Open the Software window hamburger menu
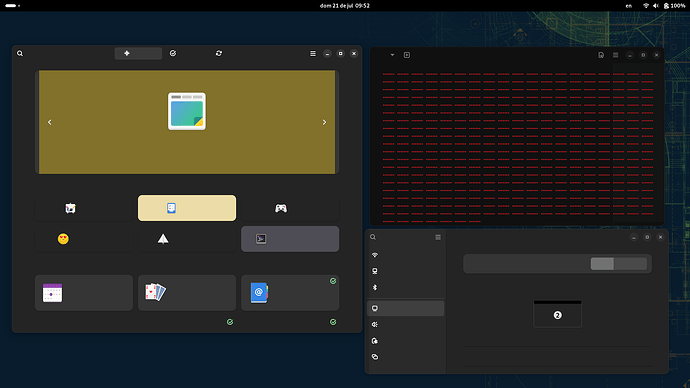The width and height of the screenshot is (690, 388). (x=313, y=53)
